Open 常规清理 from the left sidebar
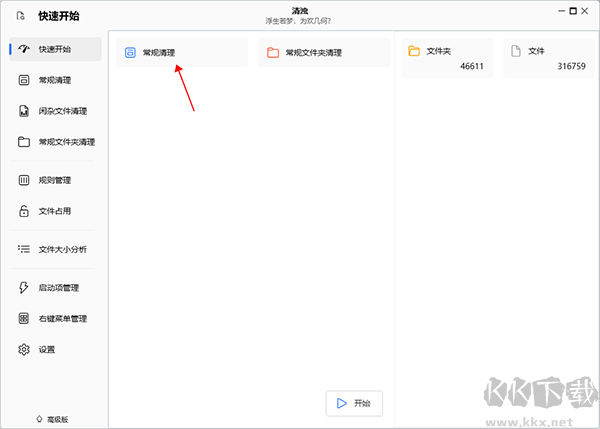This screenshot has height=429, width=600. [54, 80]
